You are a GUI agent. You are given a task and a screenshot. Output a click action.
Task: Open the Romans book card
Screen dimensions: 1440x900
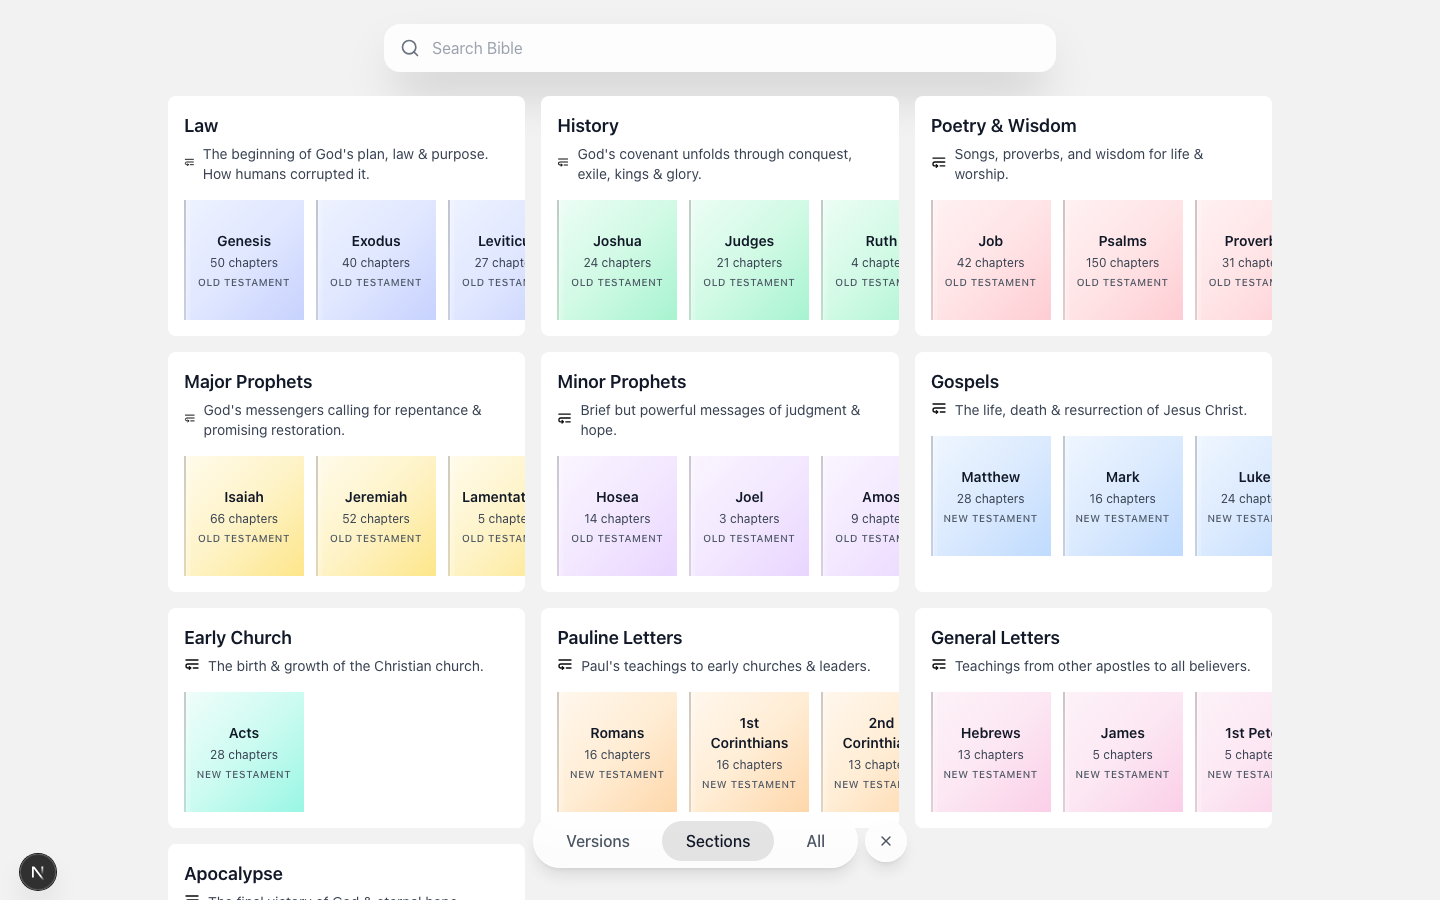click(x=617, y=752)
